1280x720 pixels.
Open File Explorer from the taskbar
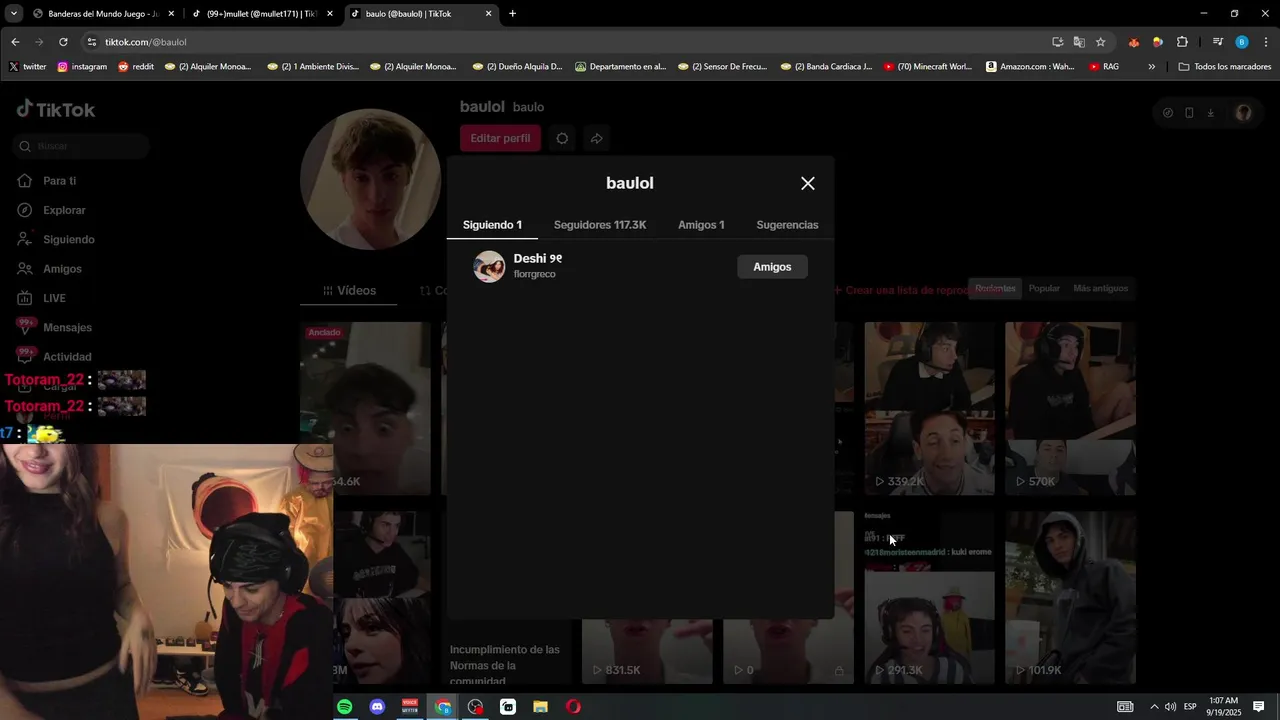(x=541, y=707)
